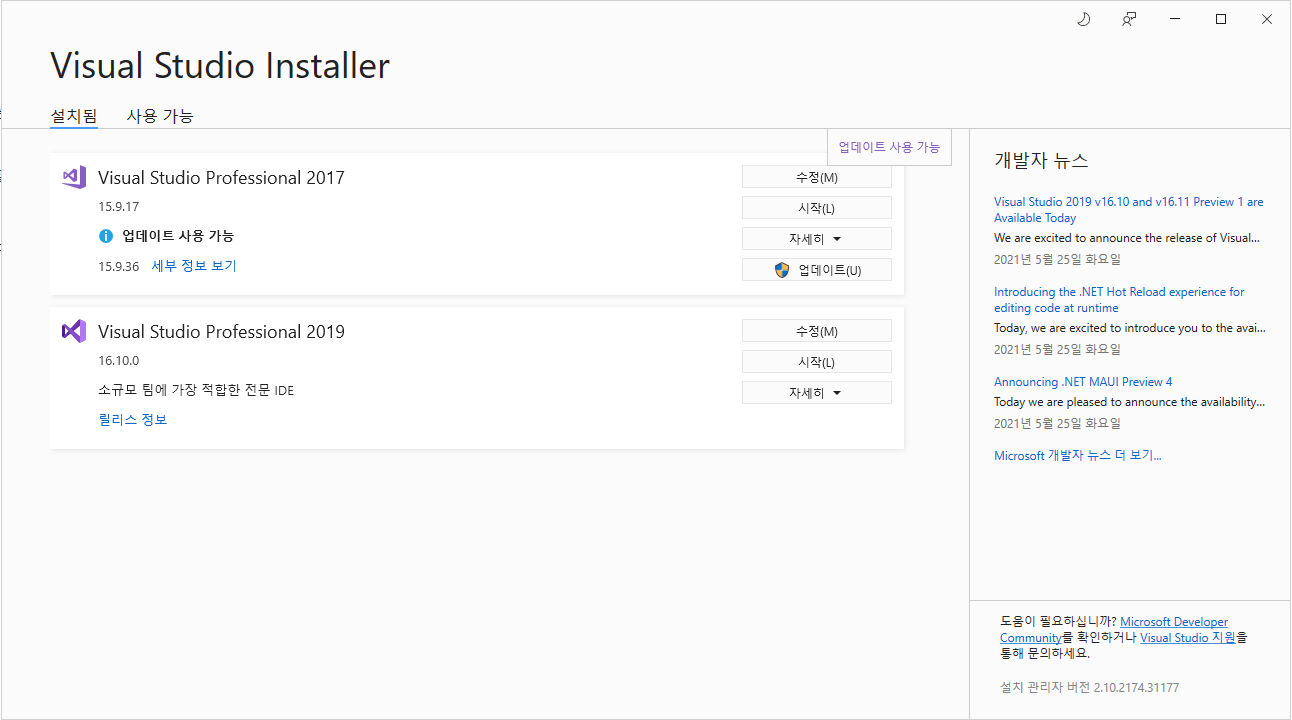Click 수정(M) for Visual Studio Professional 2017
Screen dimensions: 1292x720
coord(816,177)
